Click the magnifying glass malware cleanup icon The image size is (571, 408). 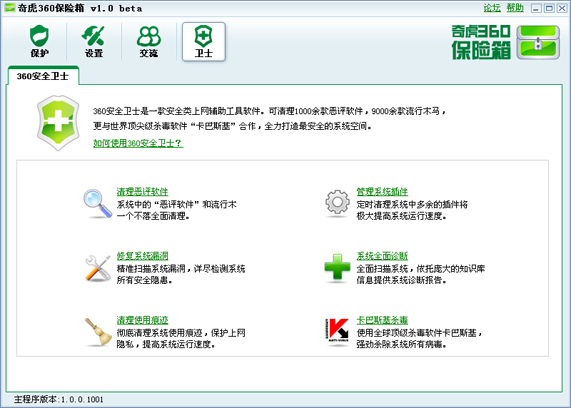[x=98, y=203]
